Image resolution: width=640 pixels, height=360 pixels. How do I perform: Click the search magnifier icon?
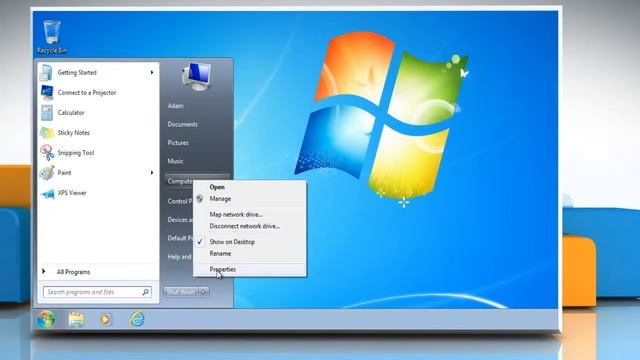(145, 292)
